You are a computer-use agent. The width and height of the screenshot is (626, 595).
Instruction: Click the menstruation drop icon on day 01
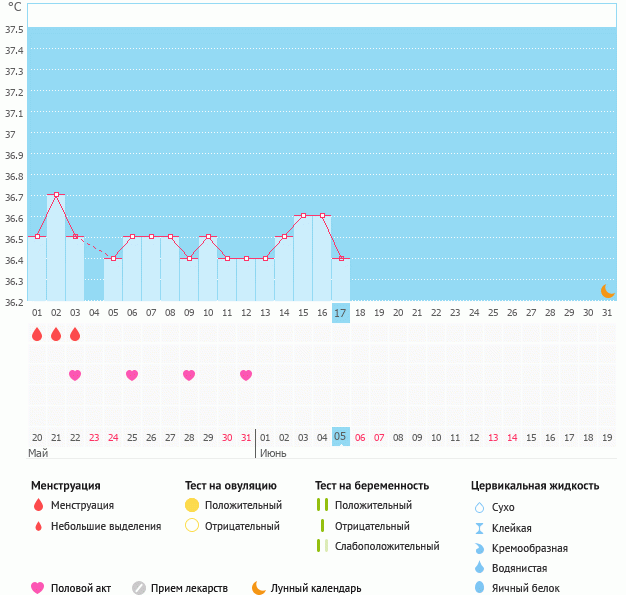point(37,334)
